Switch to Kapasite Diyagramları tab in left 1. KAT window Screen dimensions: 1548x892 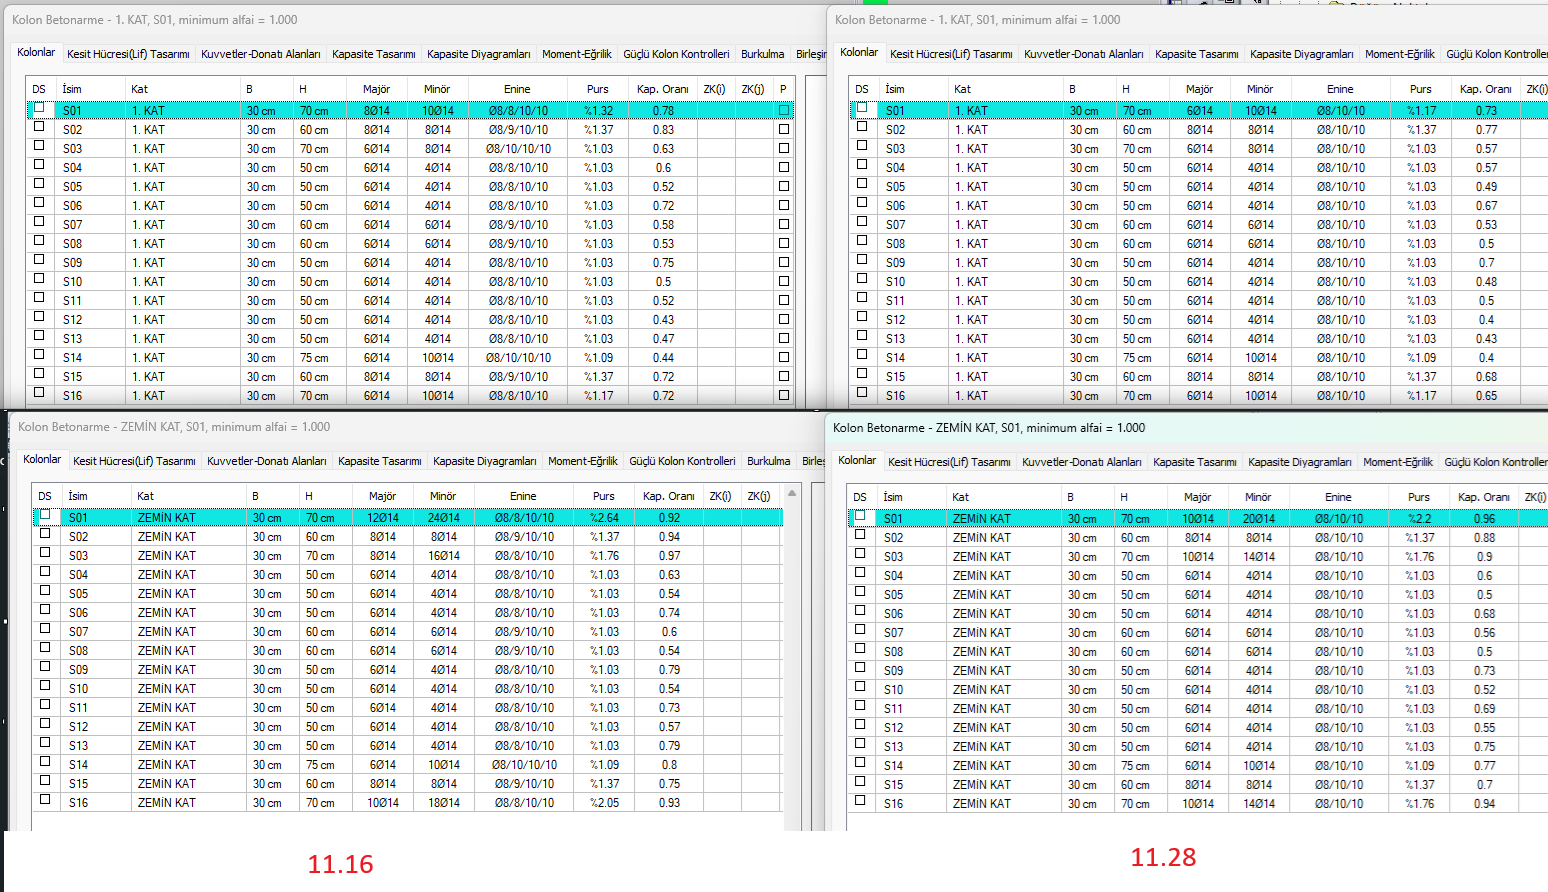coord(479,54)
